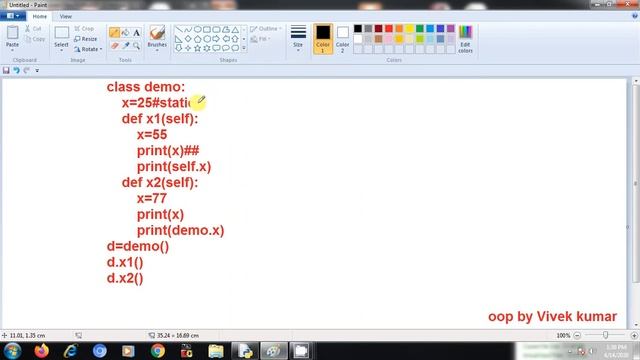Click the zoom in plus button
Screen dimensions: 640x360
click(634, 336)
